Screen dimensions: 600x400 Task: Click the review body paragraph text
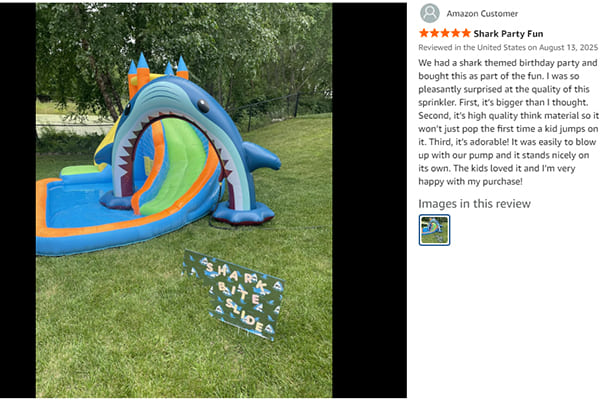[508, 122]
